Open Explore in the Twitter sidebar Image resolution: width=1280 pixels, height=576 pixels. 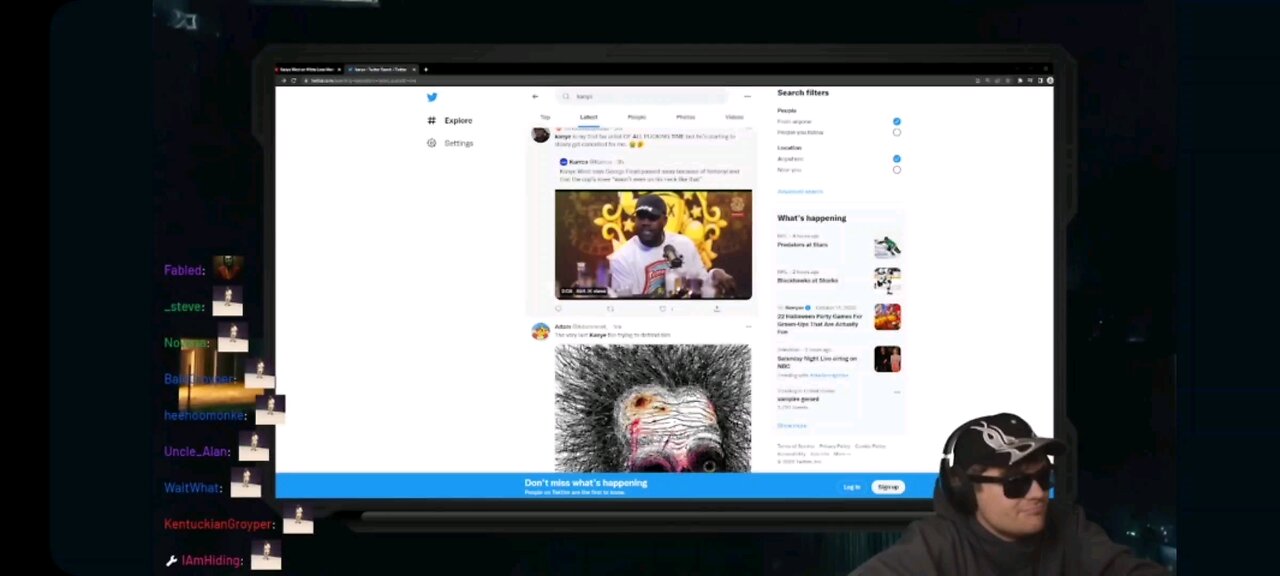coord(450,120)
